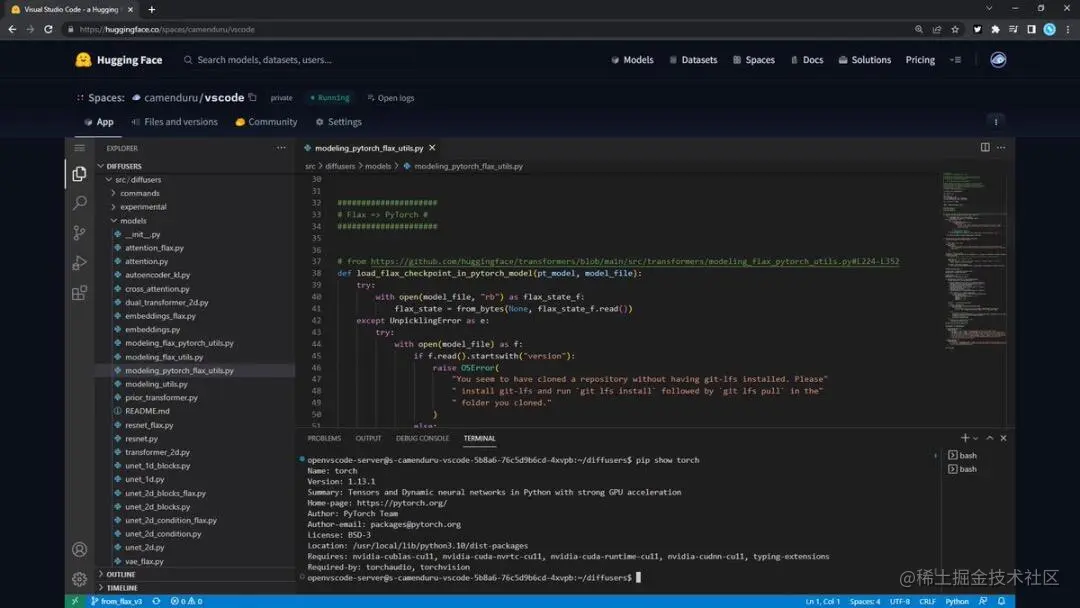Screen dimensions: 1080x608
Task: Open the Source Control view
Action: pyautogui.click(x=79, y=233)
